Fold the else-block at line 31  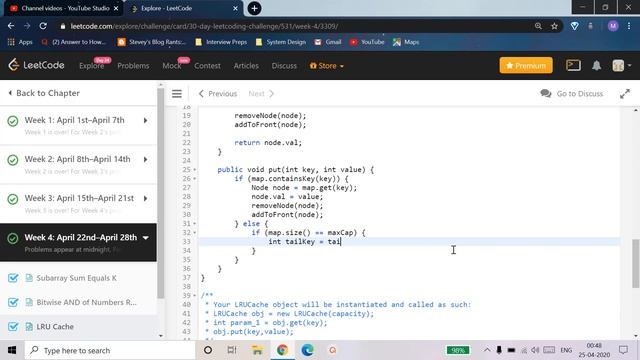click(195, 224)
